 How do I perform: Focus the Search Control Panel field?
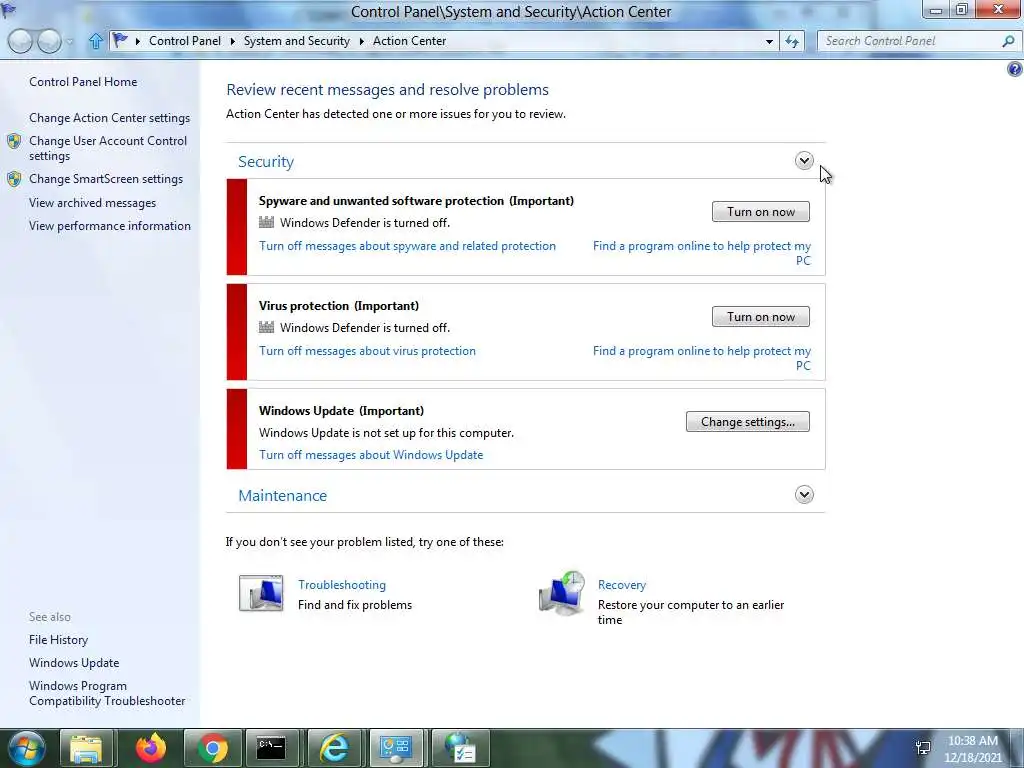[x=910, y=41]
